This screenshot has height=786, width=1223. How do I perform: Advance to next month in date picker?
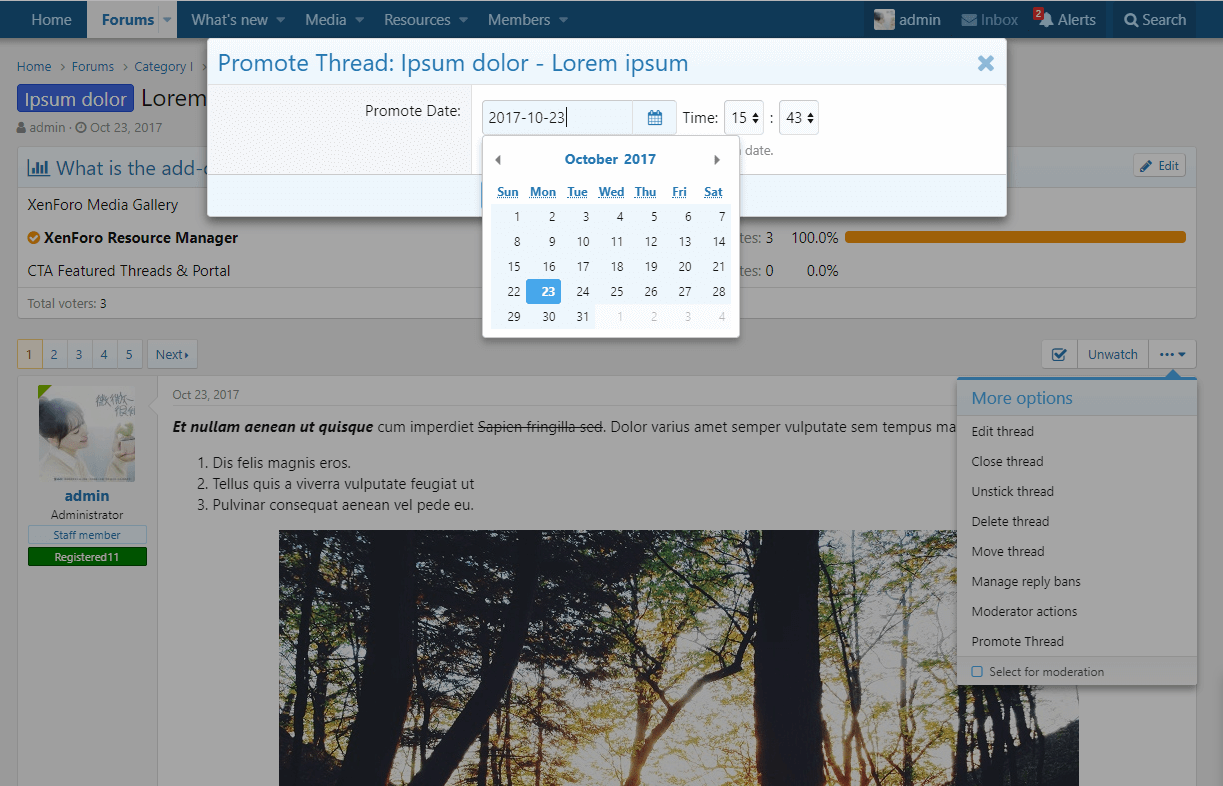point(717,160)
